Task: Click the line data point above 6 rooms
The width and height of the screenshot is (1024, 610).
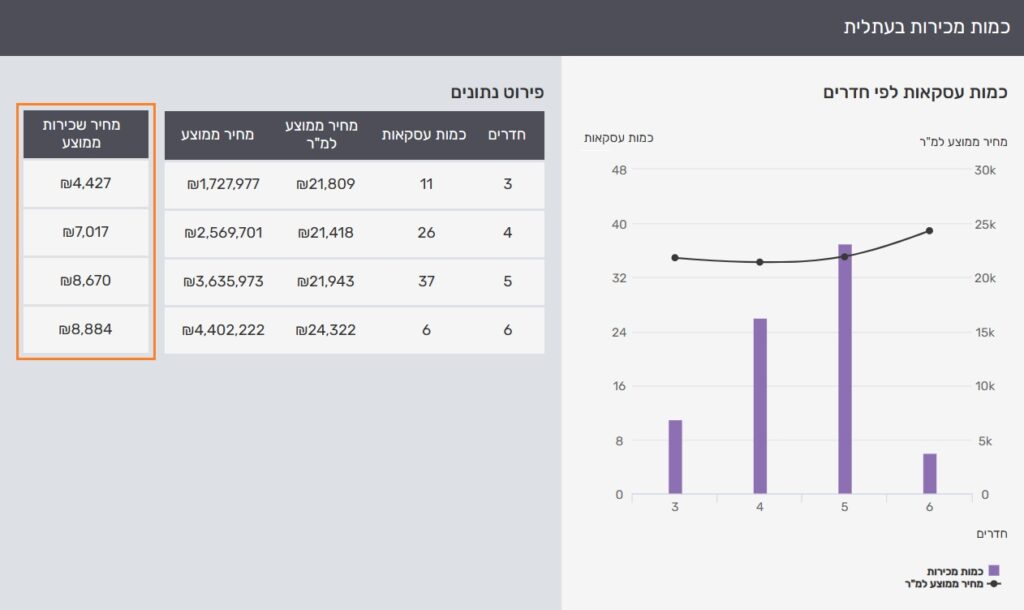Action: (x=929, y=231)
